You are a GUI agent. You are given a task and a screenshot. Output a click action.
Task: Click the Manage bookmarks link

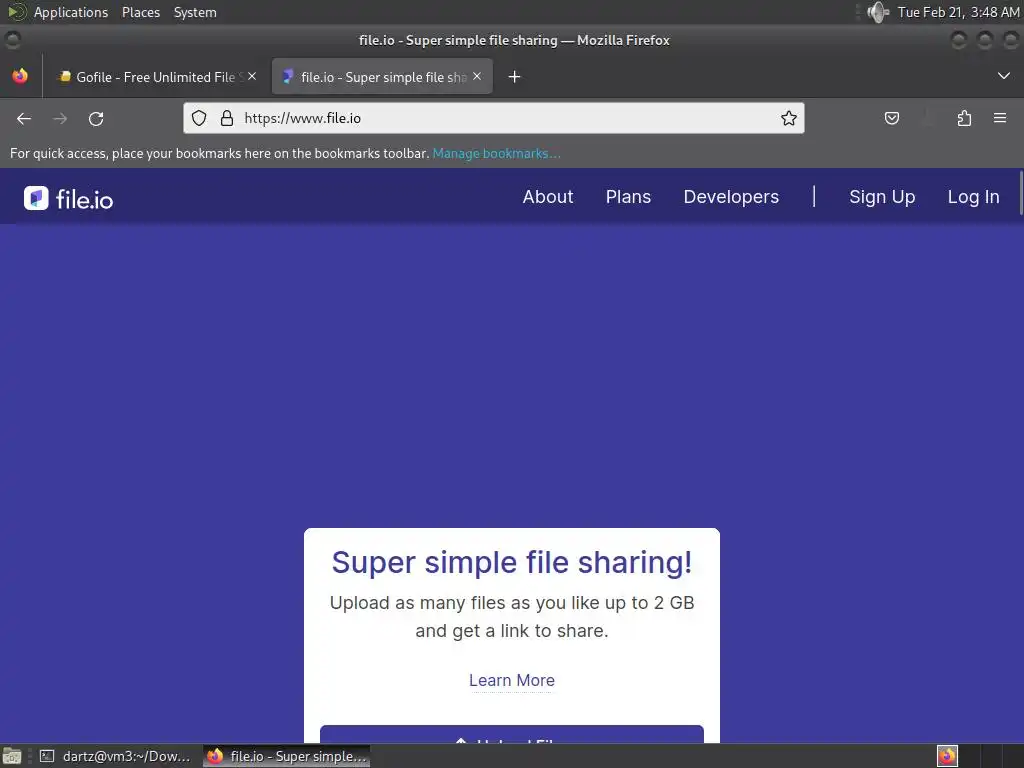coord(496,153)
